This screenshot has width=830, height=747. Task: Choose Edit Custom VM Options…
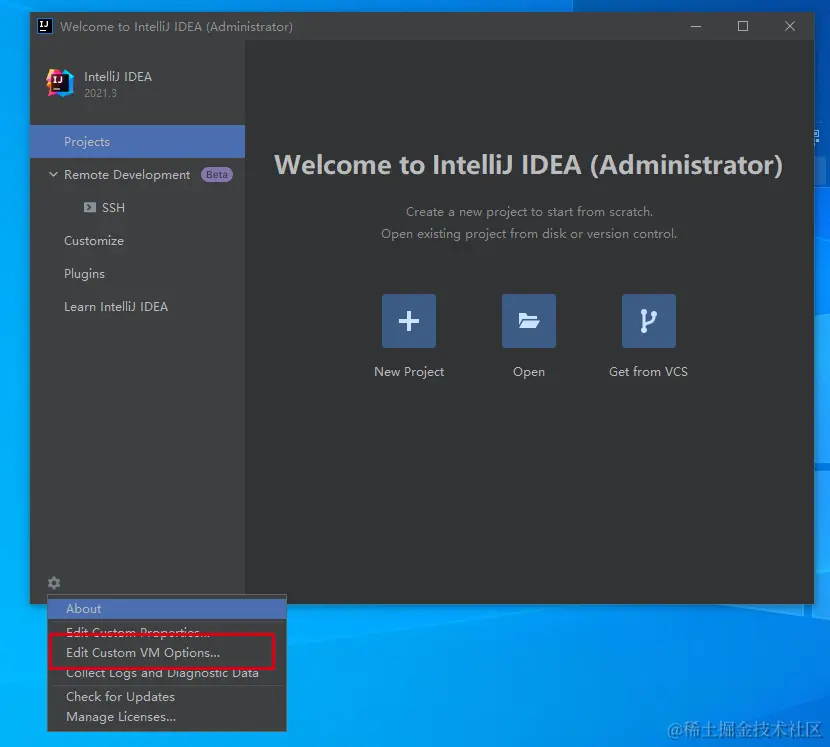pyautogui.click(x=167, y=653)
